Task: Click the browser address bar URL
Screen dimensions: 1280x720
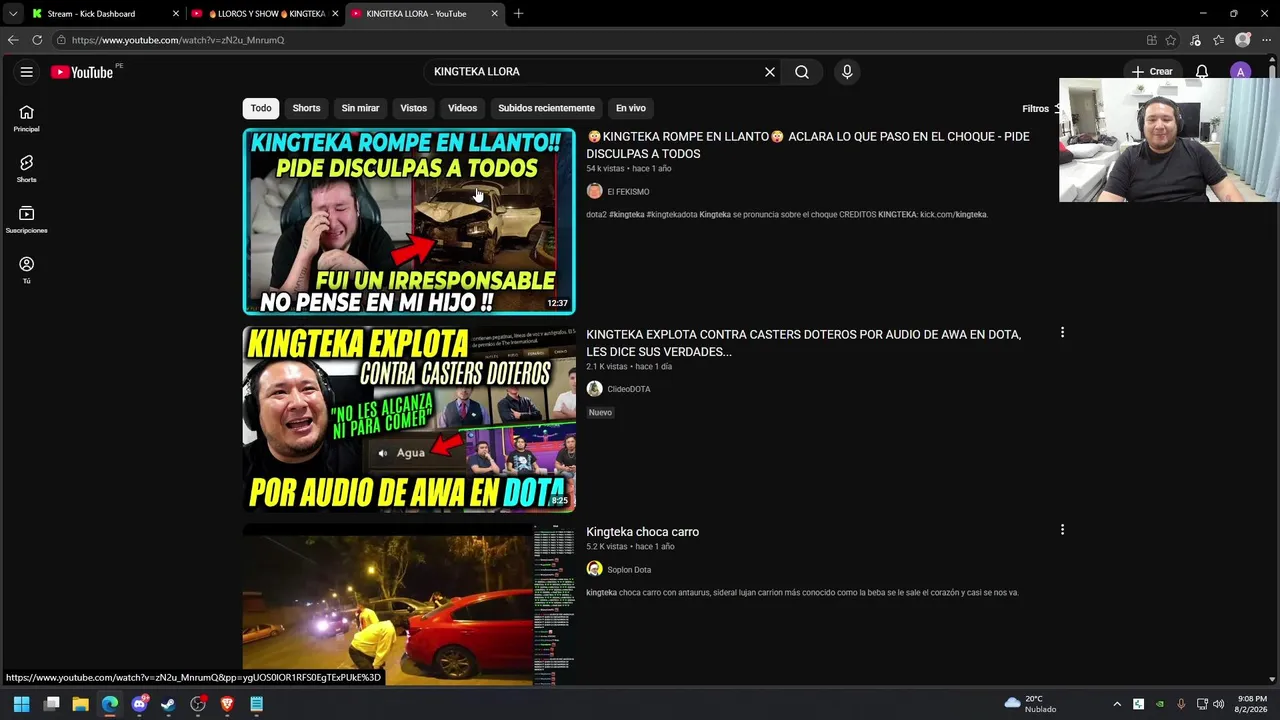Action: 178,40
